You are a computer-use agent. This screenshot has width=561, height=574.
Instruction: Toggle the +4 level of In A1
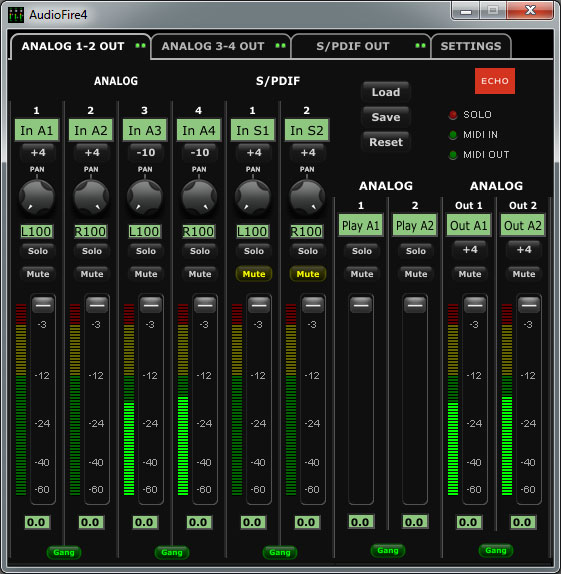click(38, 153)
